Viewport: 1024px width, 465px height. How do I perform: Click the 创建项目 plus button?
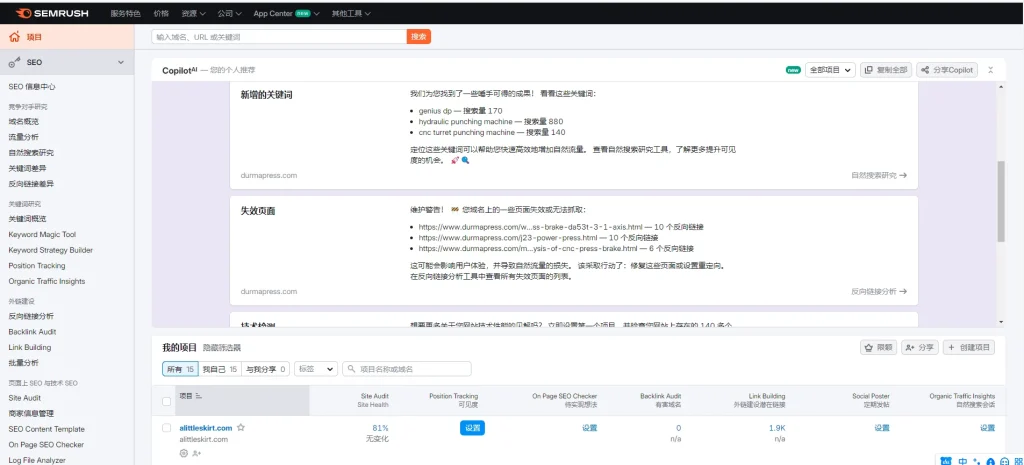click(x=968, y=347)
